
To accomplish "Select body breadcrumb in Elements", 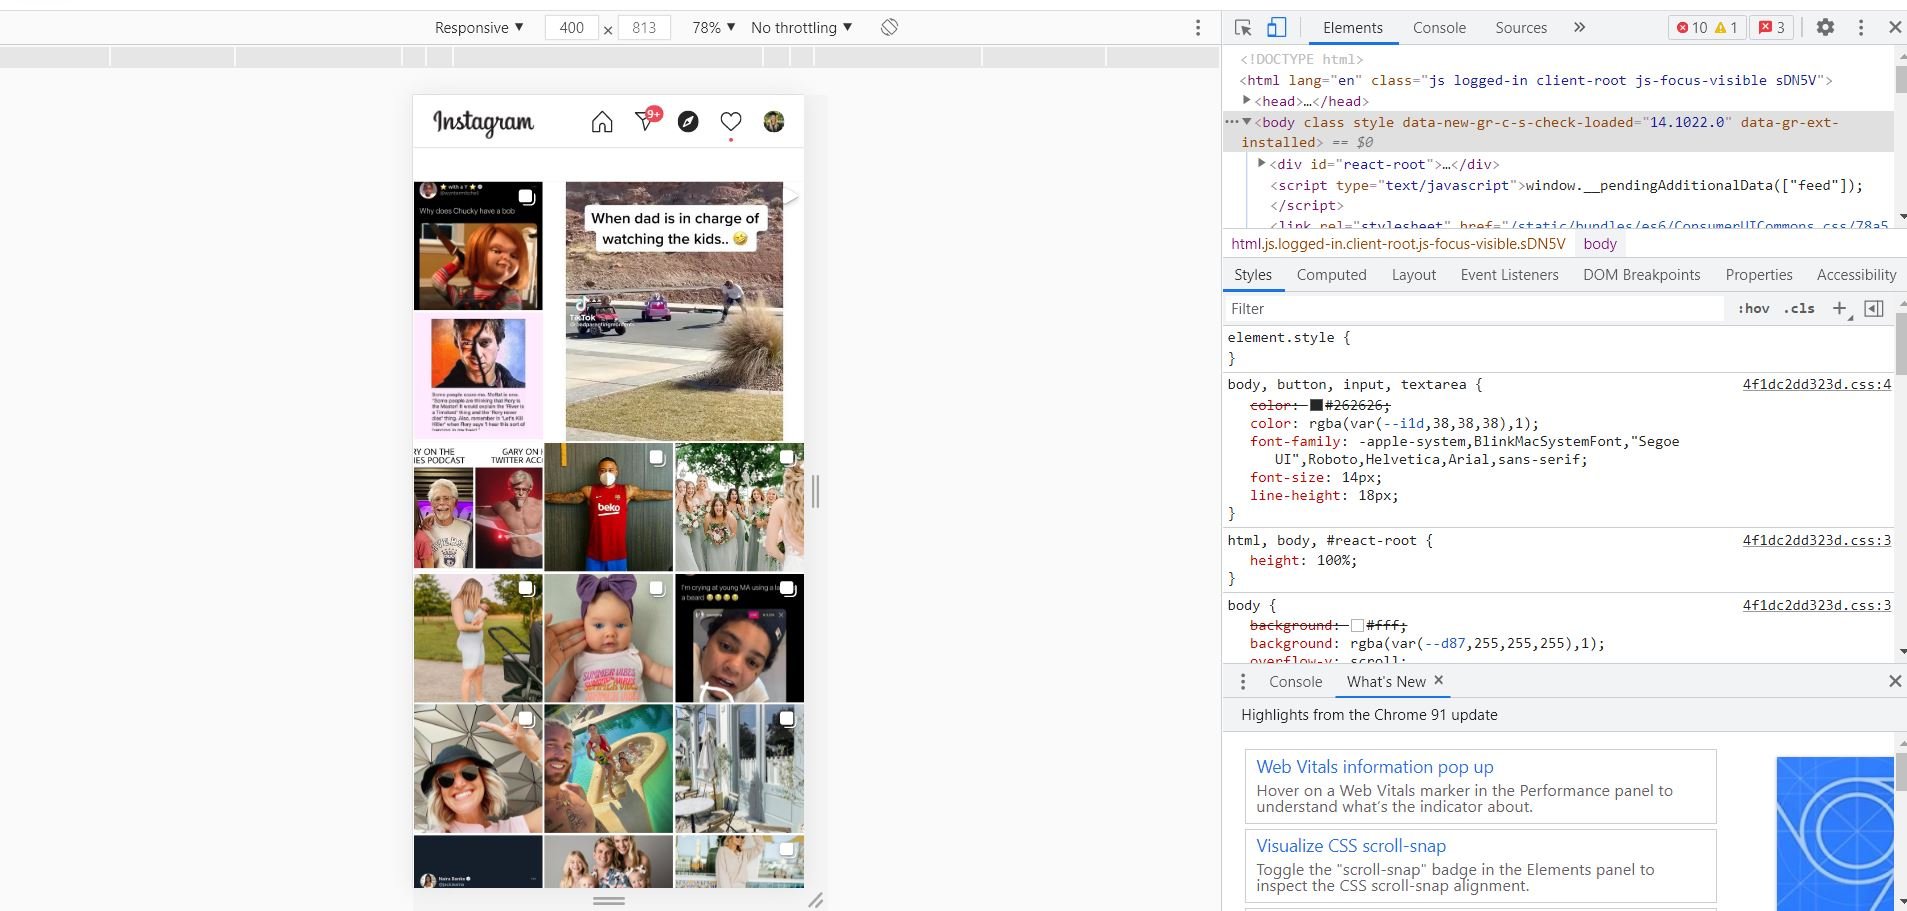I will click(1600, 244).
